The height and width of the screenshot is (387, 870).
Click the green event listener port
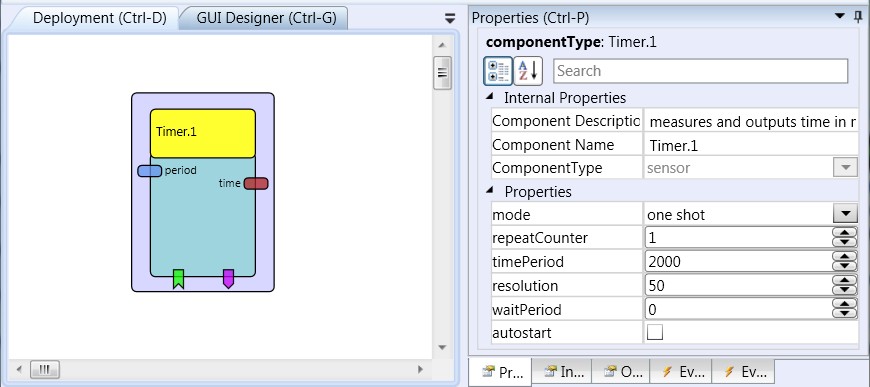(178, 279)
